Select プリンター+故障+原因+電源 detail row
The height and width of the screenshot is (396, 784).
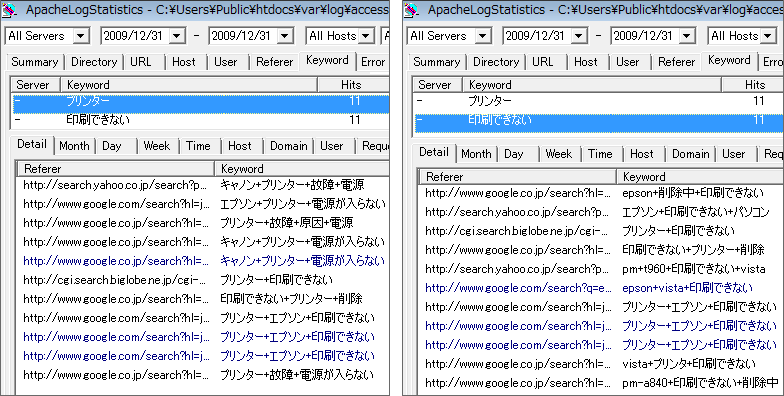click(x=203, y=223)
